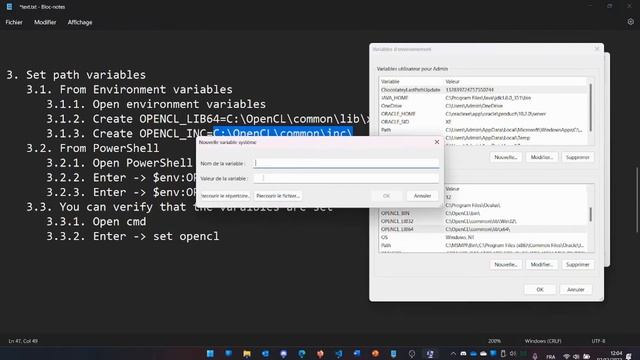Select the OS Windows_NT variable row
Image resolution: width=640 pixels, height=360 pixels.
484,237
